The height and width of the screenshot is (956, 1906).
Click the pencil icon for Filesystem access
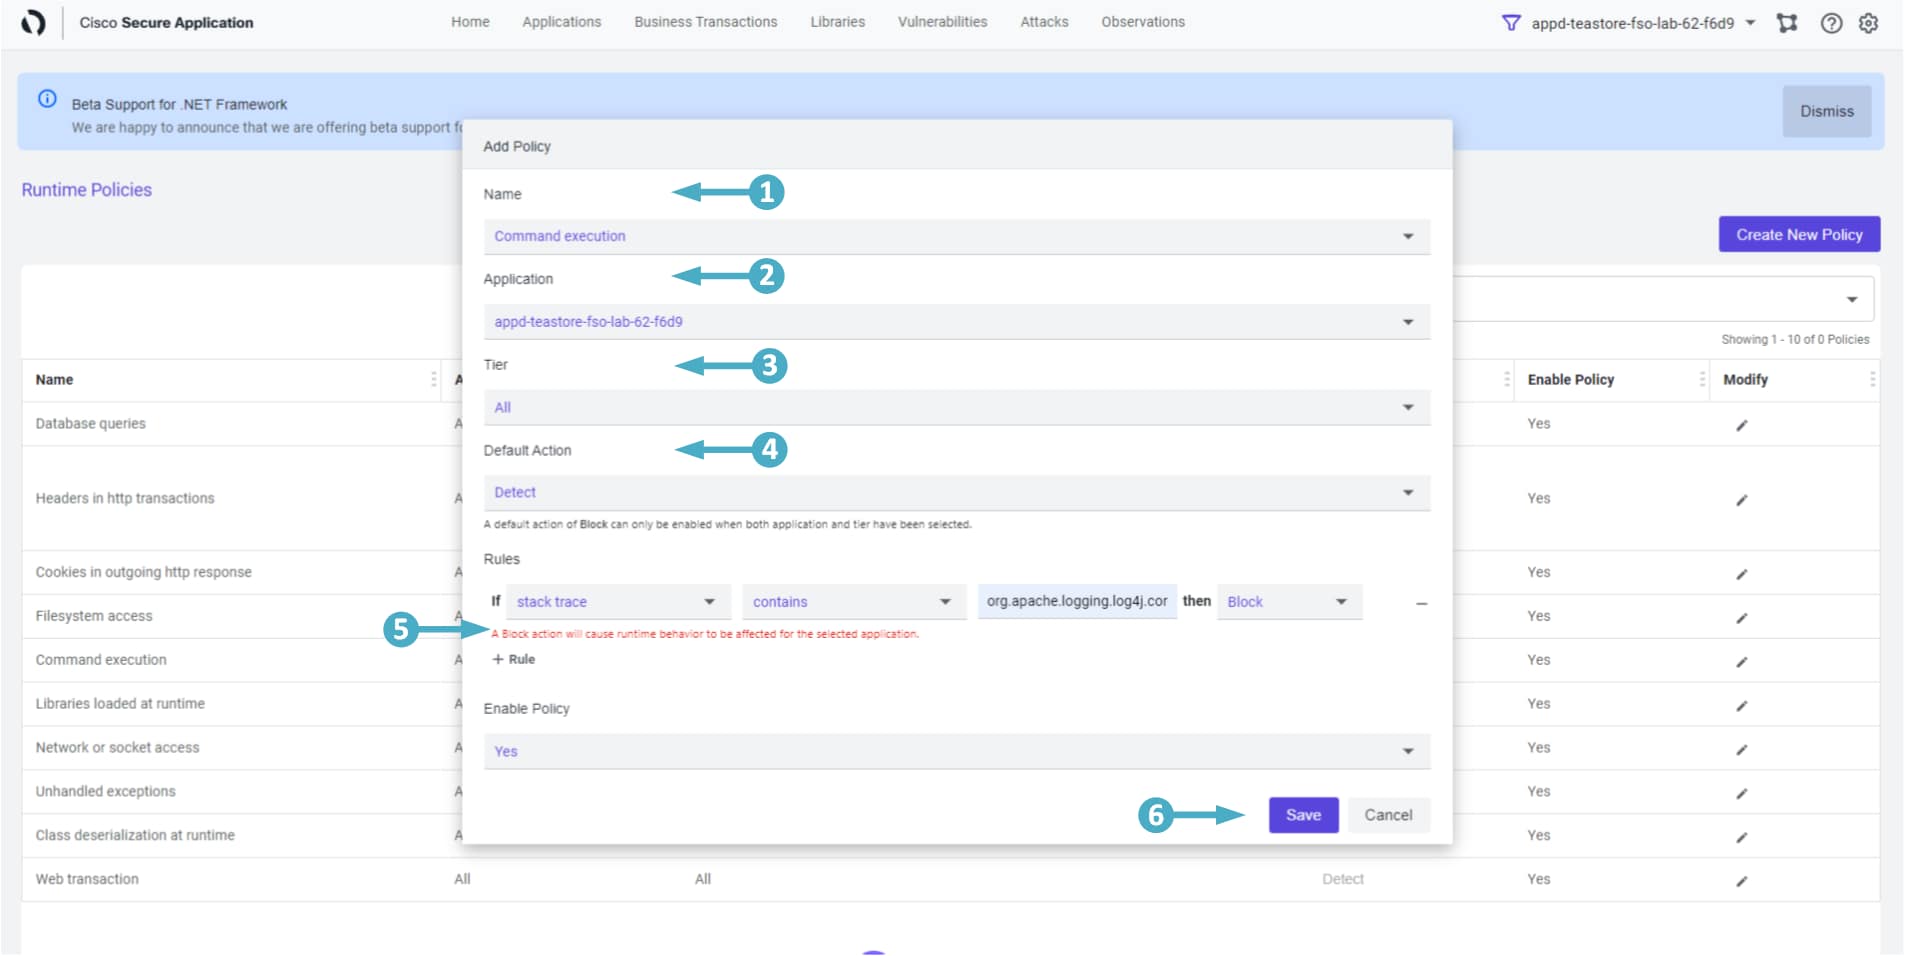(1741, 618)
